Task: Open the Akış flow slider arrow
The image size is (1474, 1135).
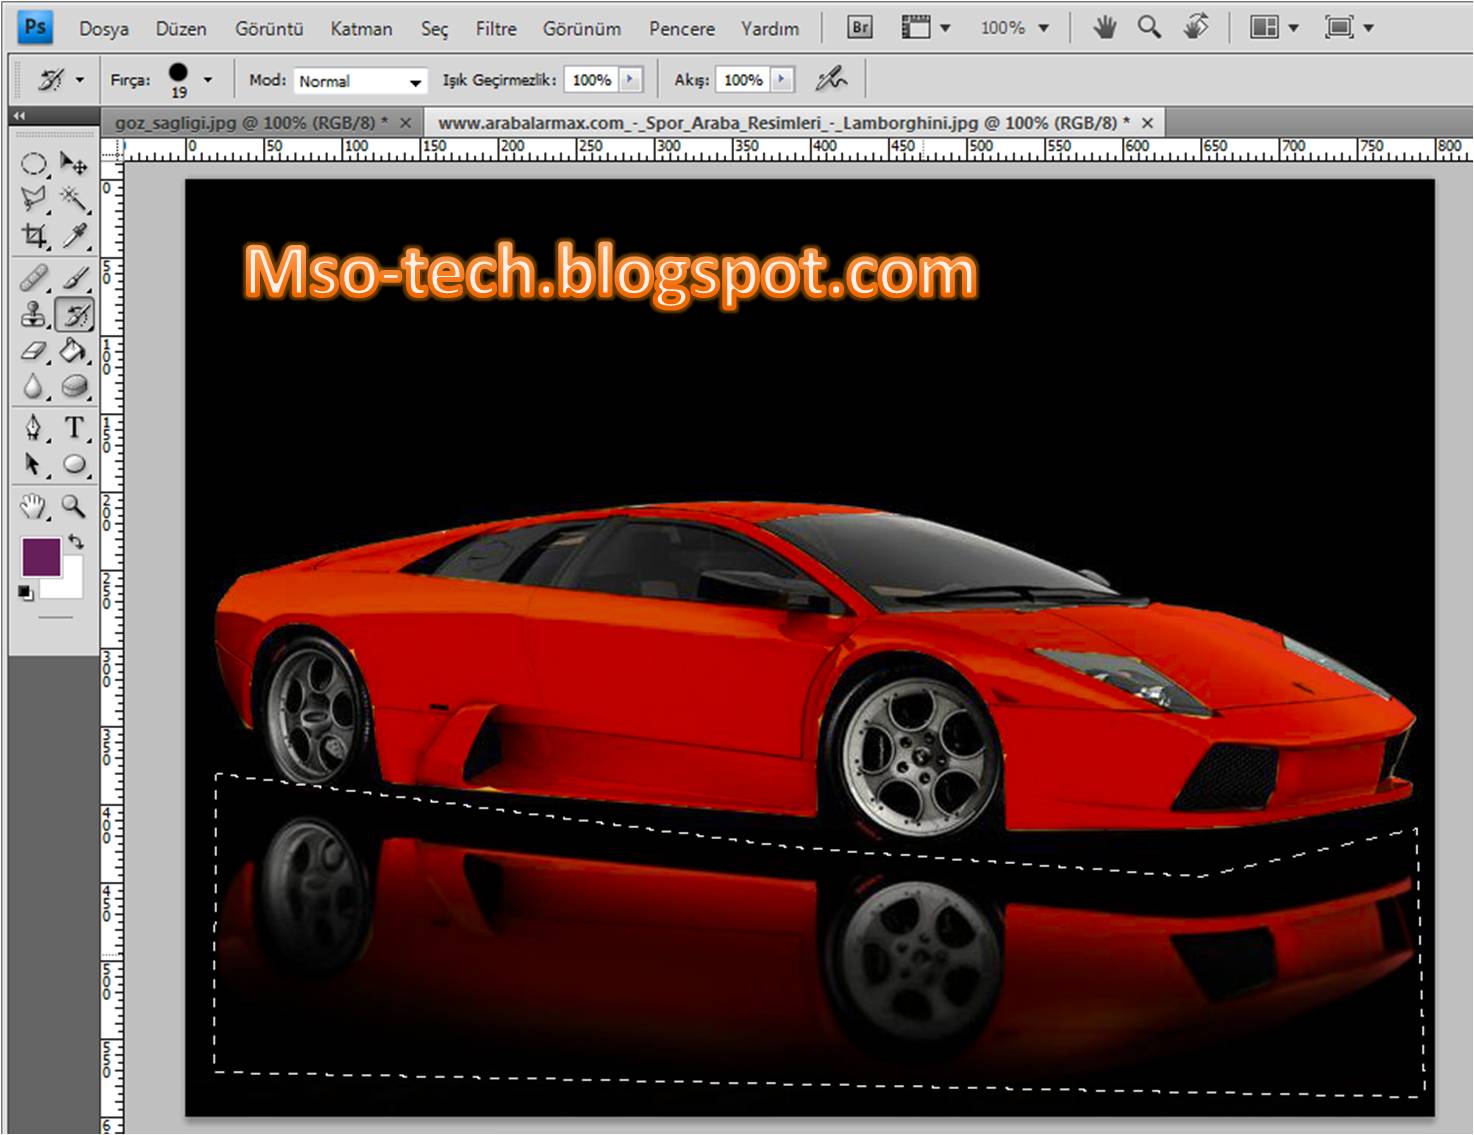Action: [x=782, y=79]
